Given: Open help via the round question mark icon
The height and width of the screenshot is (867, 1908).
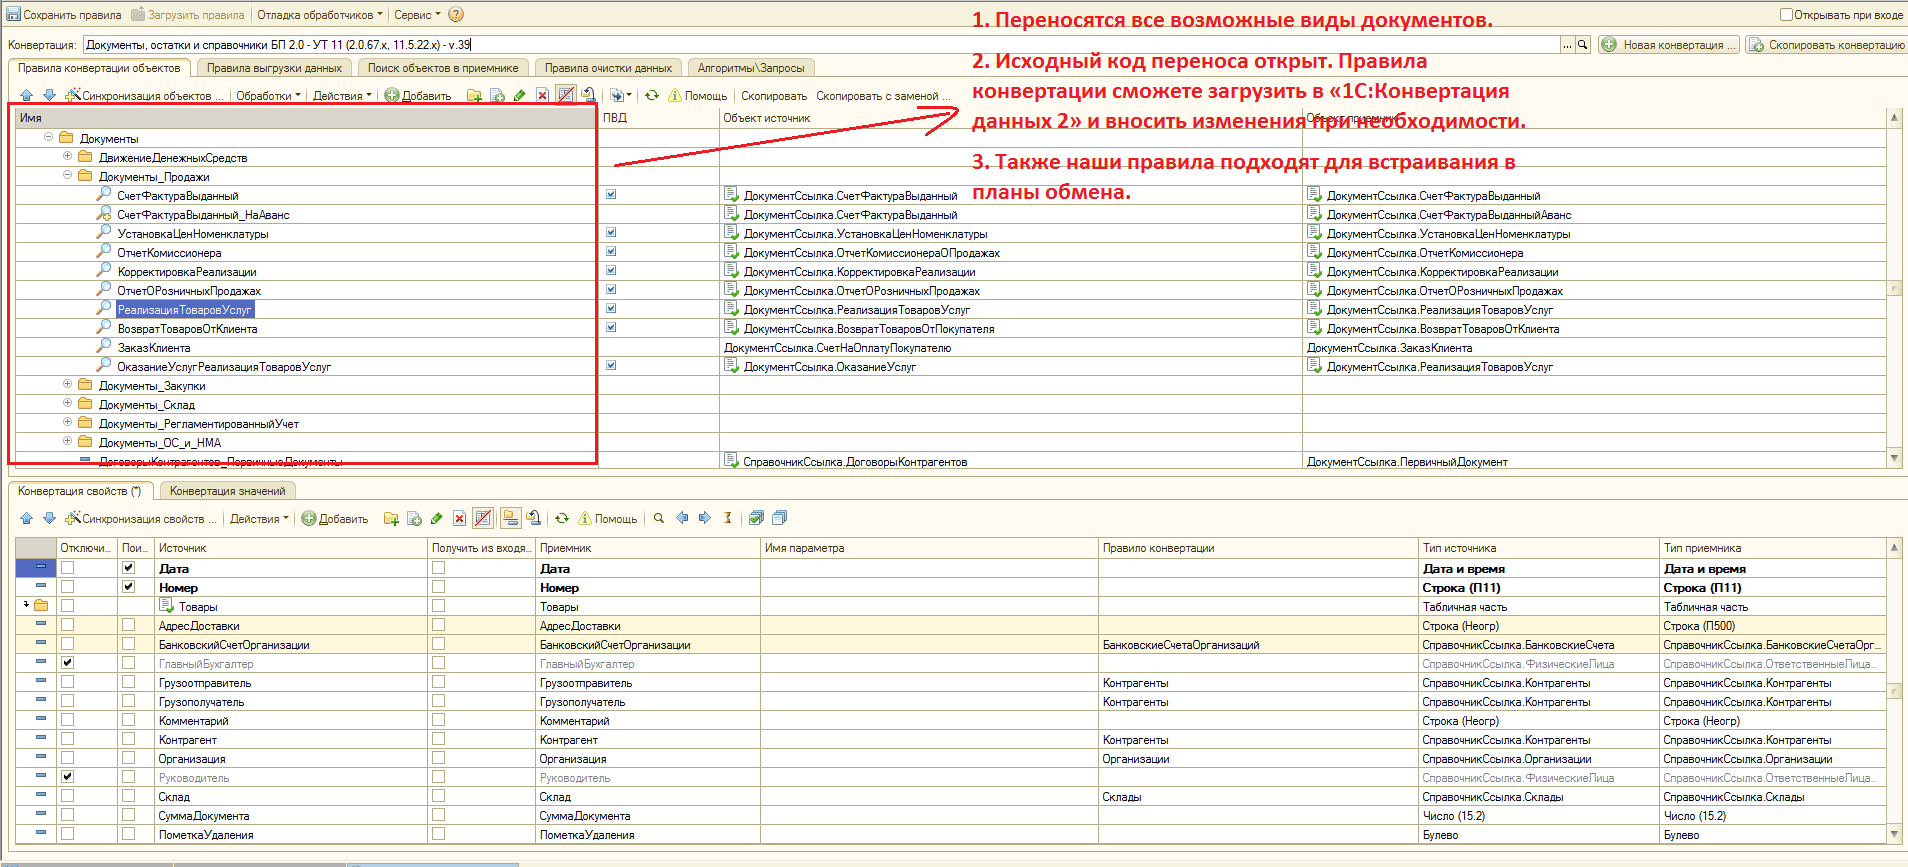Looking at the screenshot, I should point(456,15).
